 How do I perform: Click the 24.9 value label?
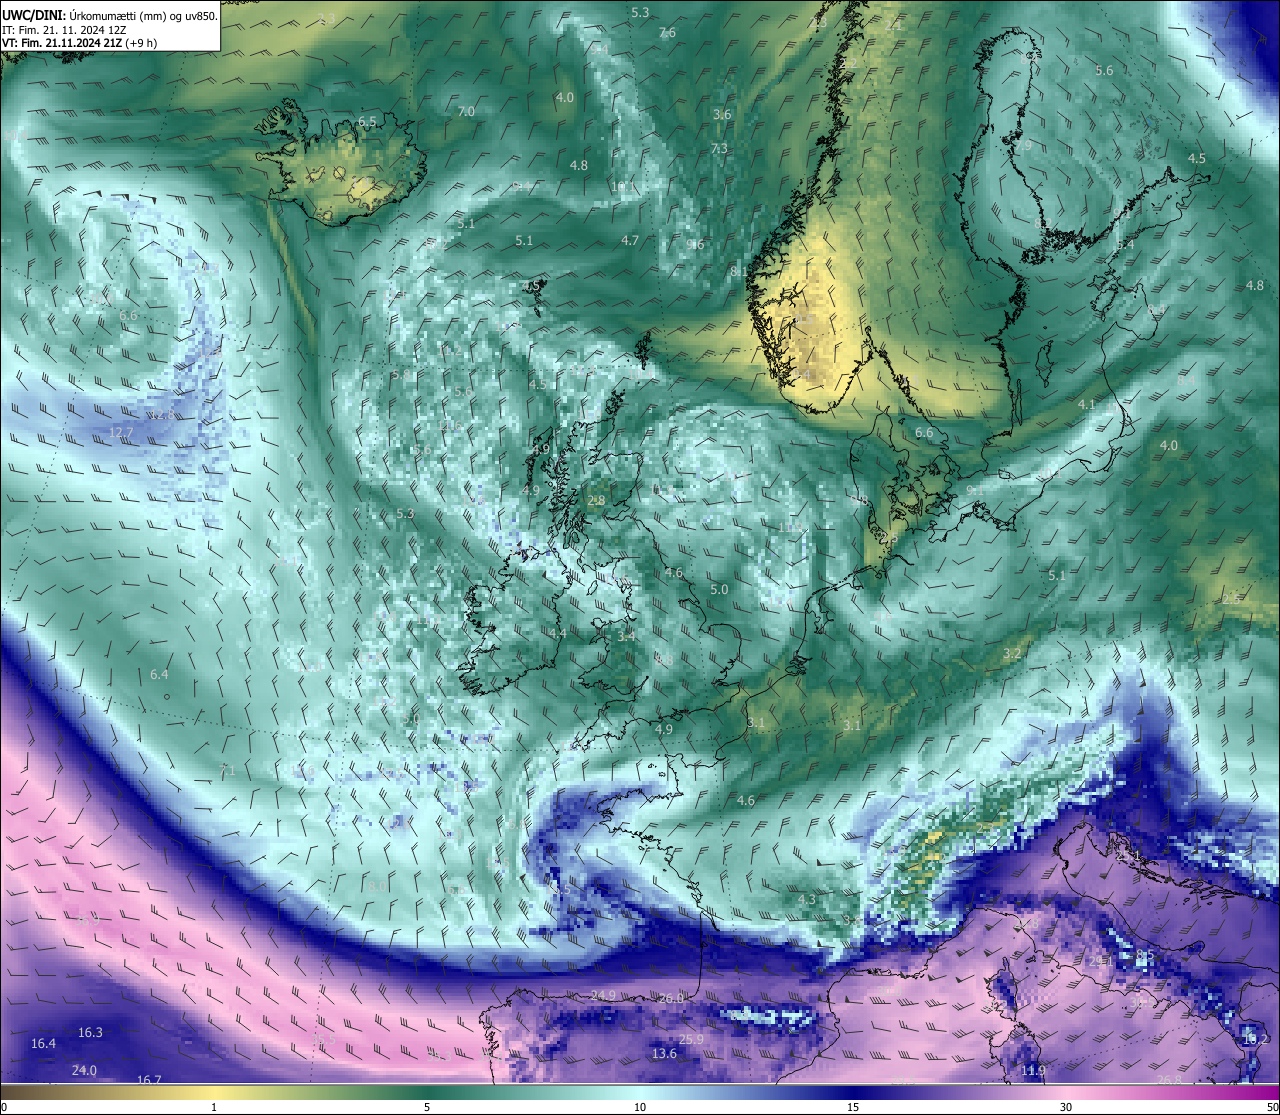(x=603, y=995)
